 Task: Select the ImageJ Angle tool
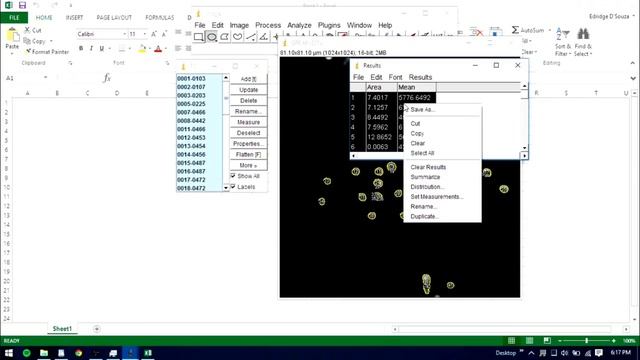coord(264,37)
